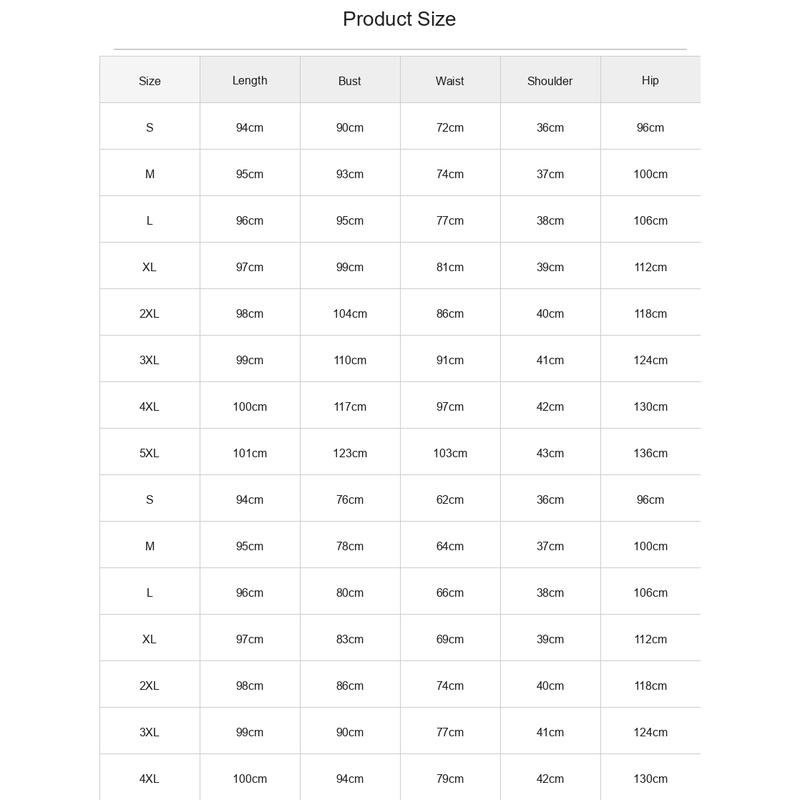
Task: Click the Product Size heading
Action: 399,19
